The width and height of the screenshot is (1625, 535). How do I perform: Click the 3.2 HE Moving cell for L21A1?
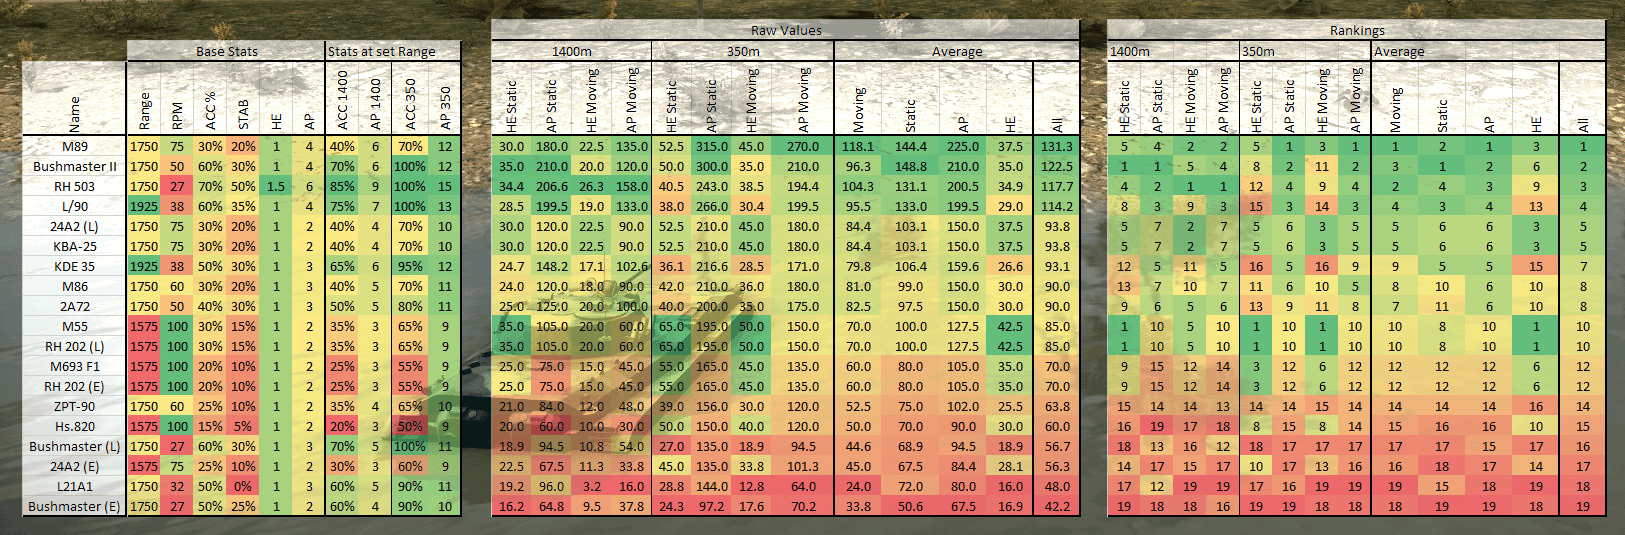pos(592,486)
